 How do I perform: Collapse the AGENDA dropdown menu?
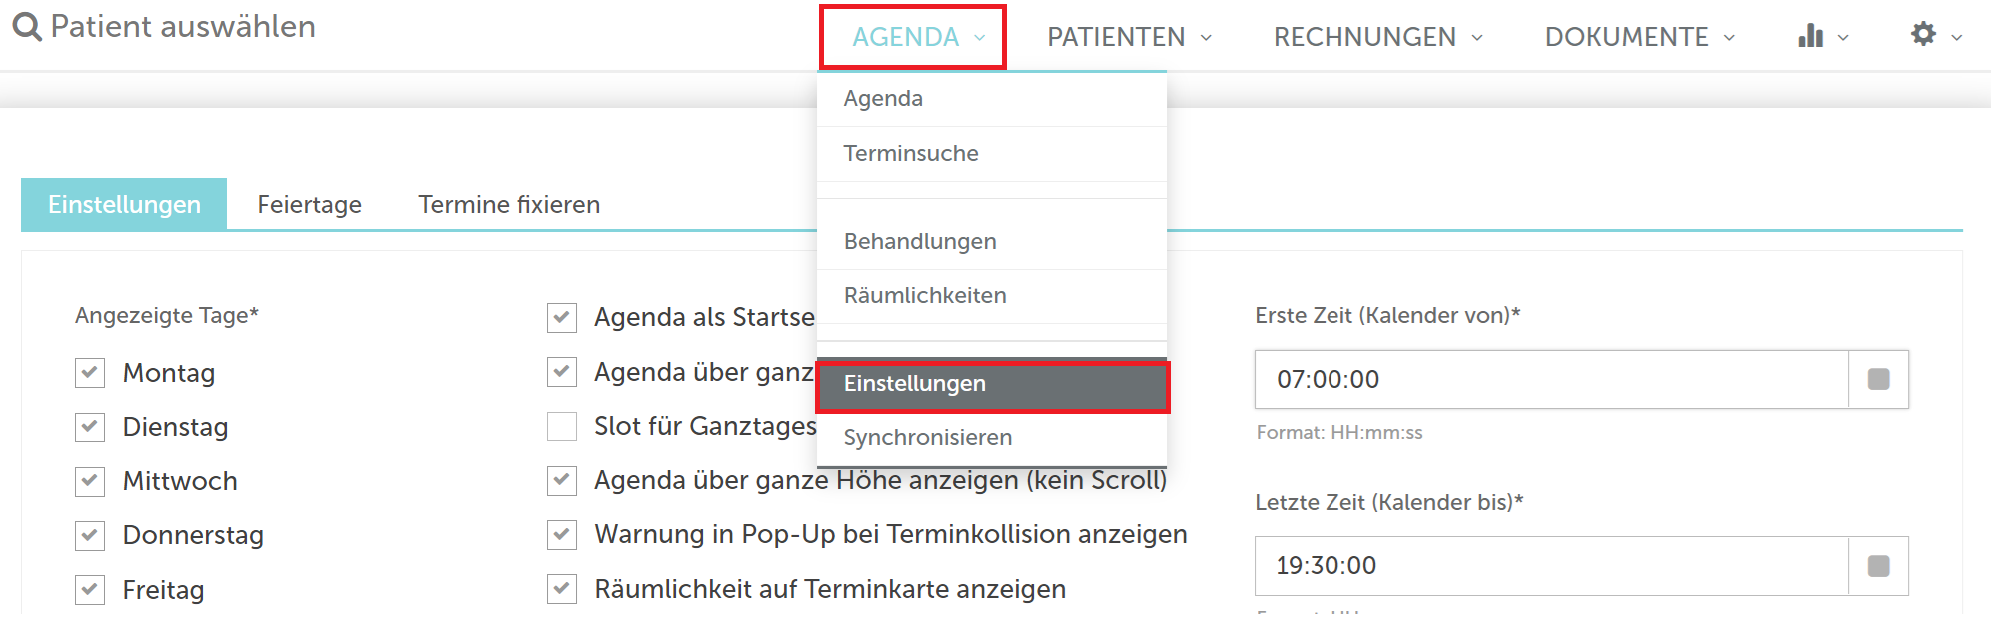pyautogui.click(x=913, y=37)
